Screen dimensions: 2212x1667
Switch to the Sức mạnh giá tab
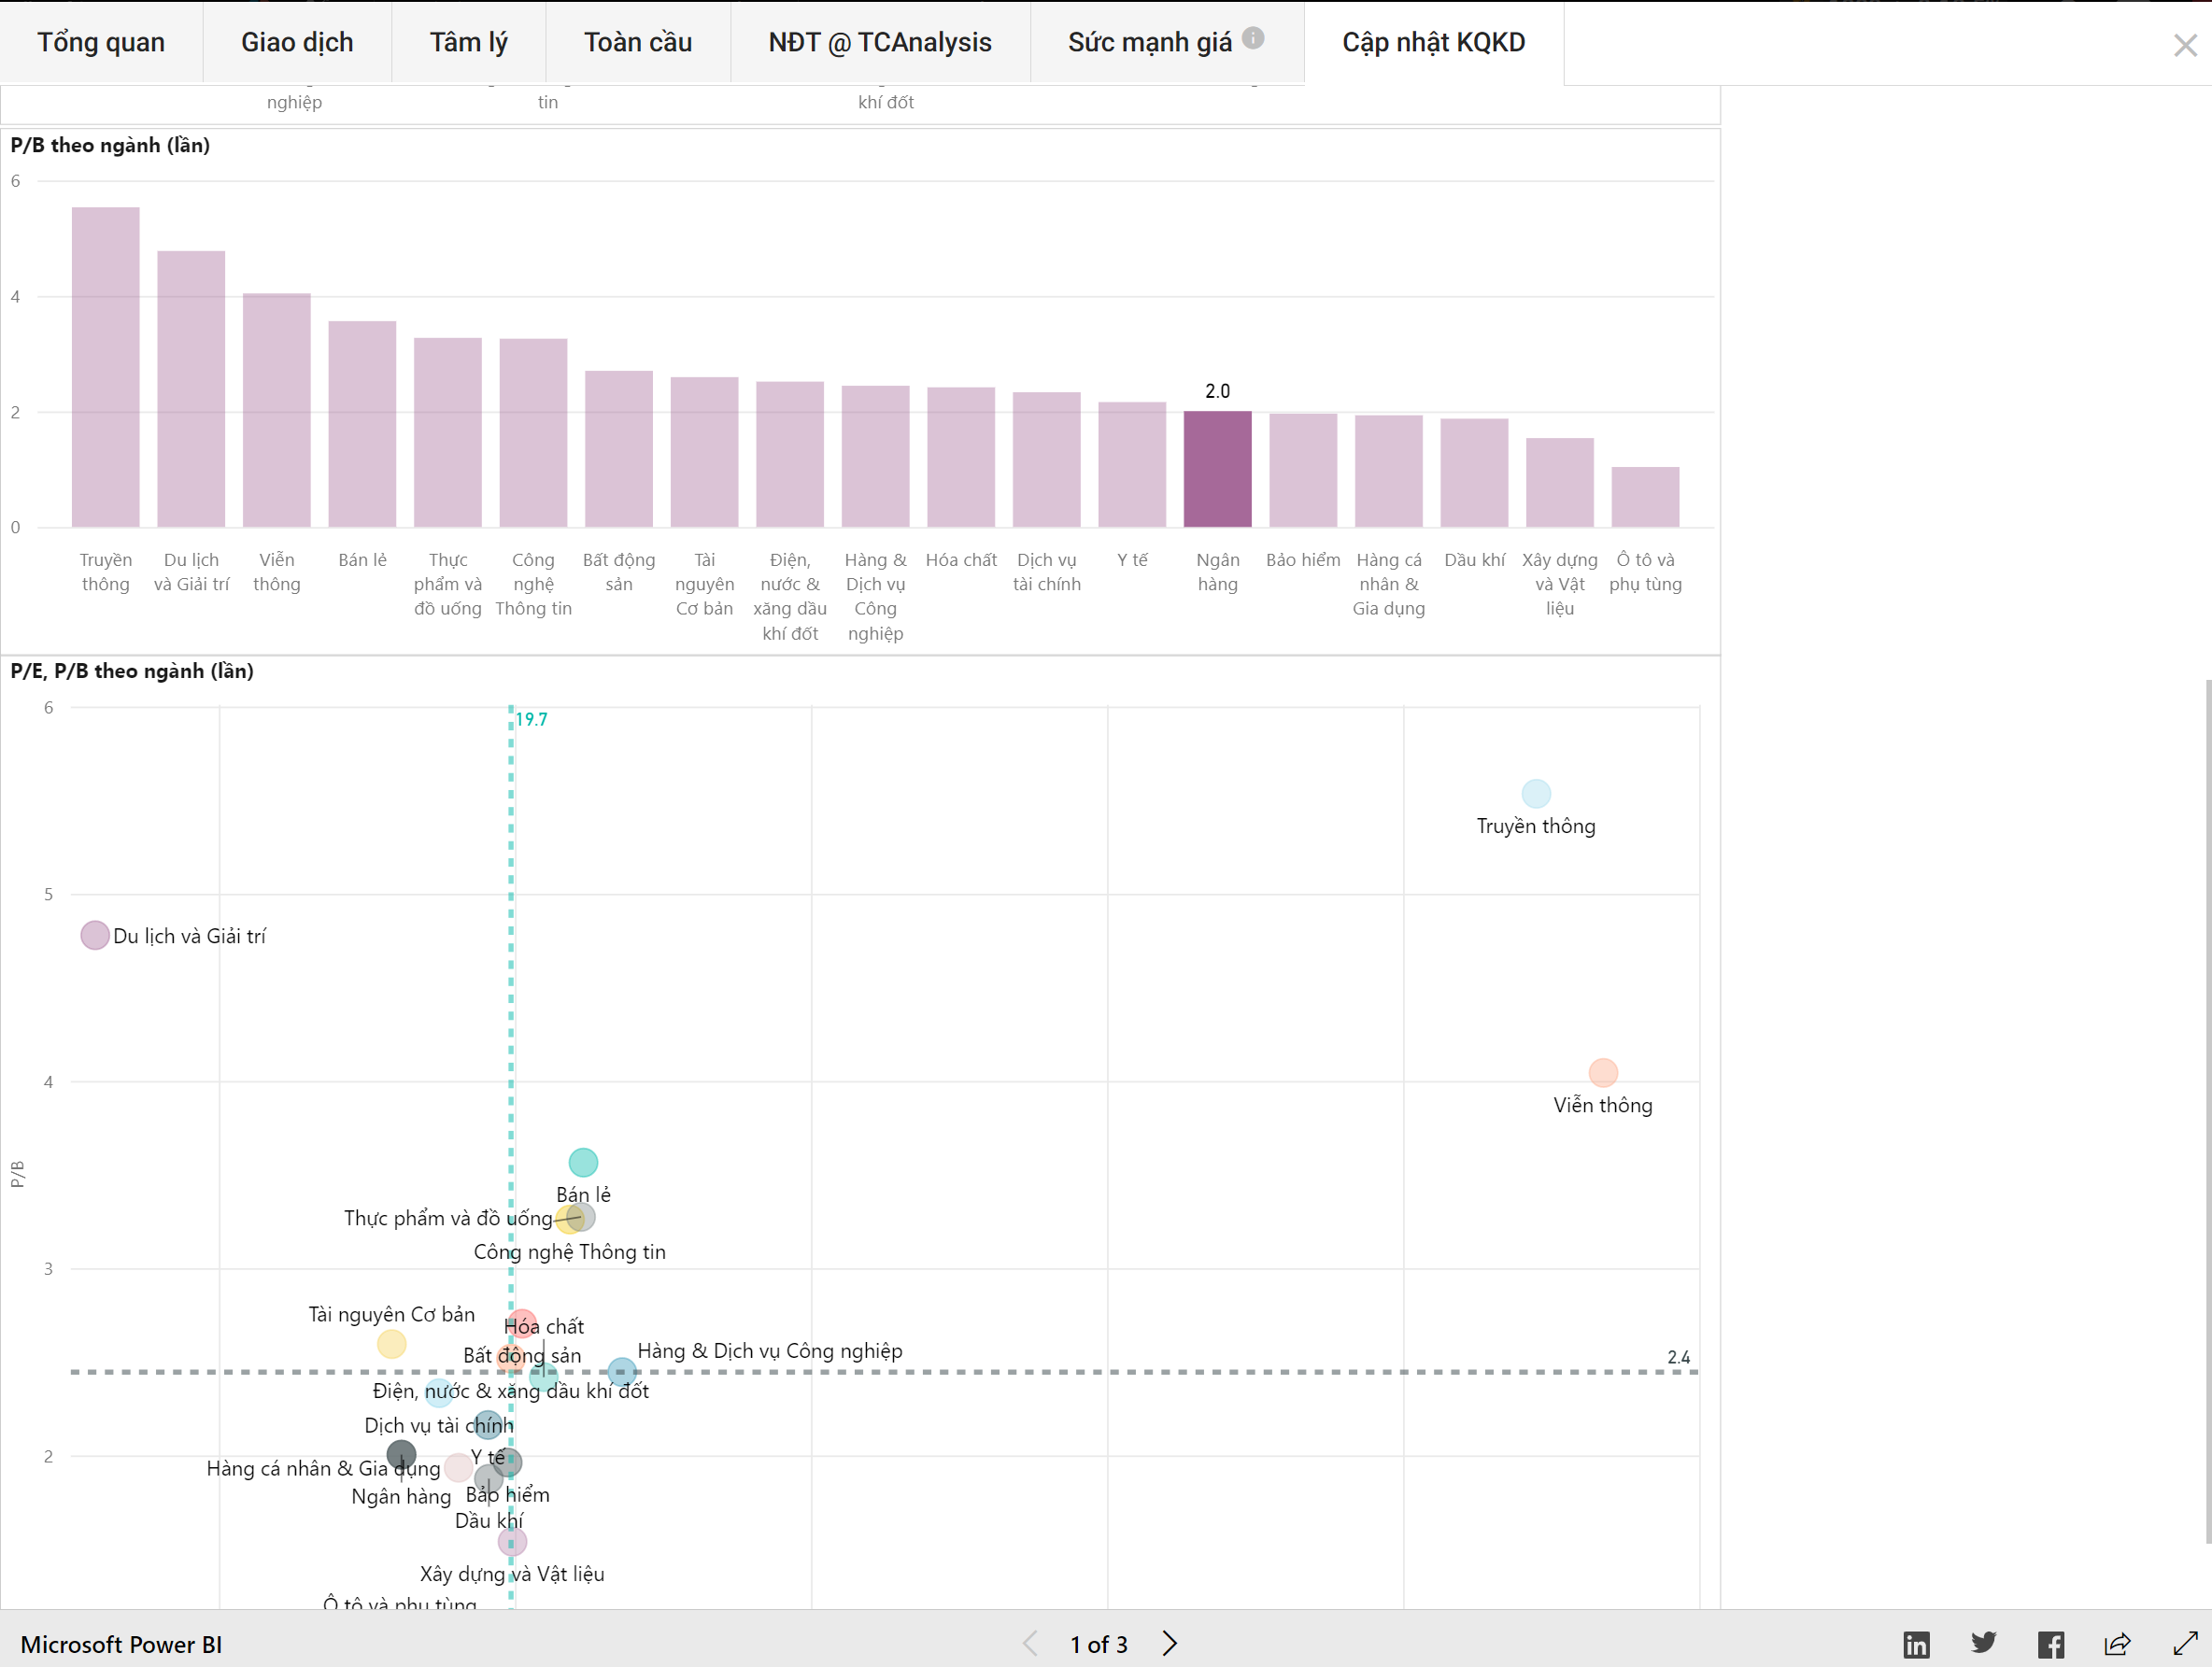point(1150,42)
